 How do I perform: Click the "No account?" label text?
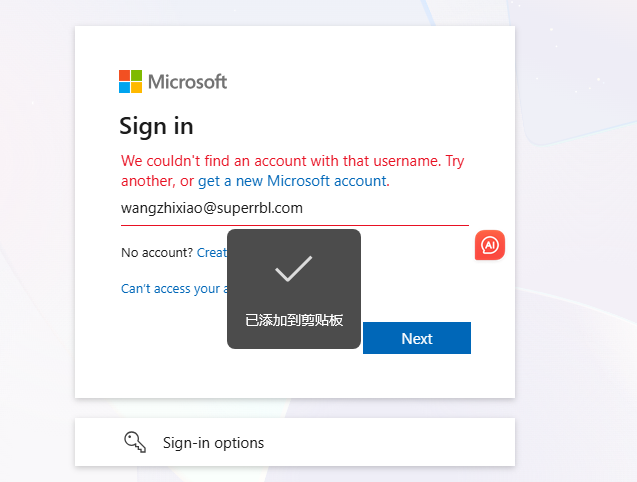pos(157,253)
